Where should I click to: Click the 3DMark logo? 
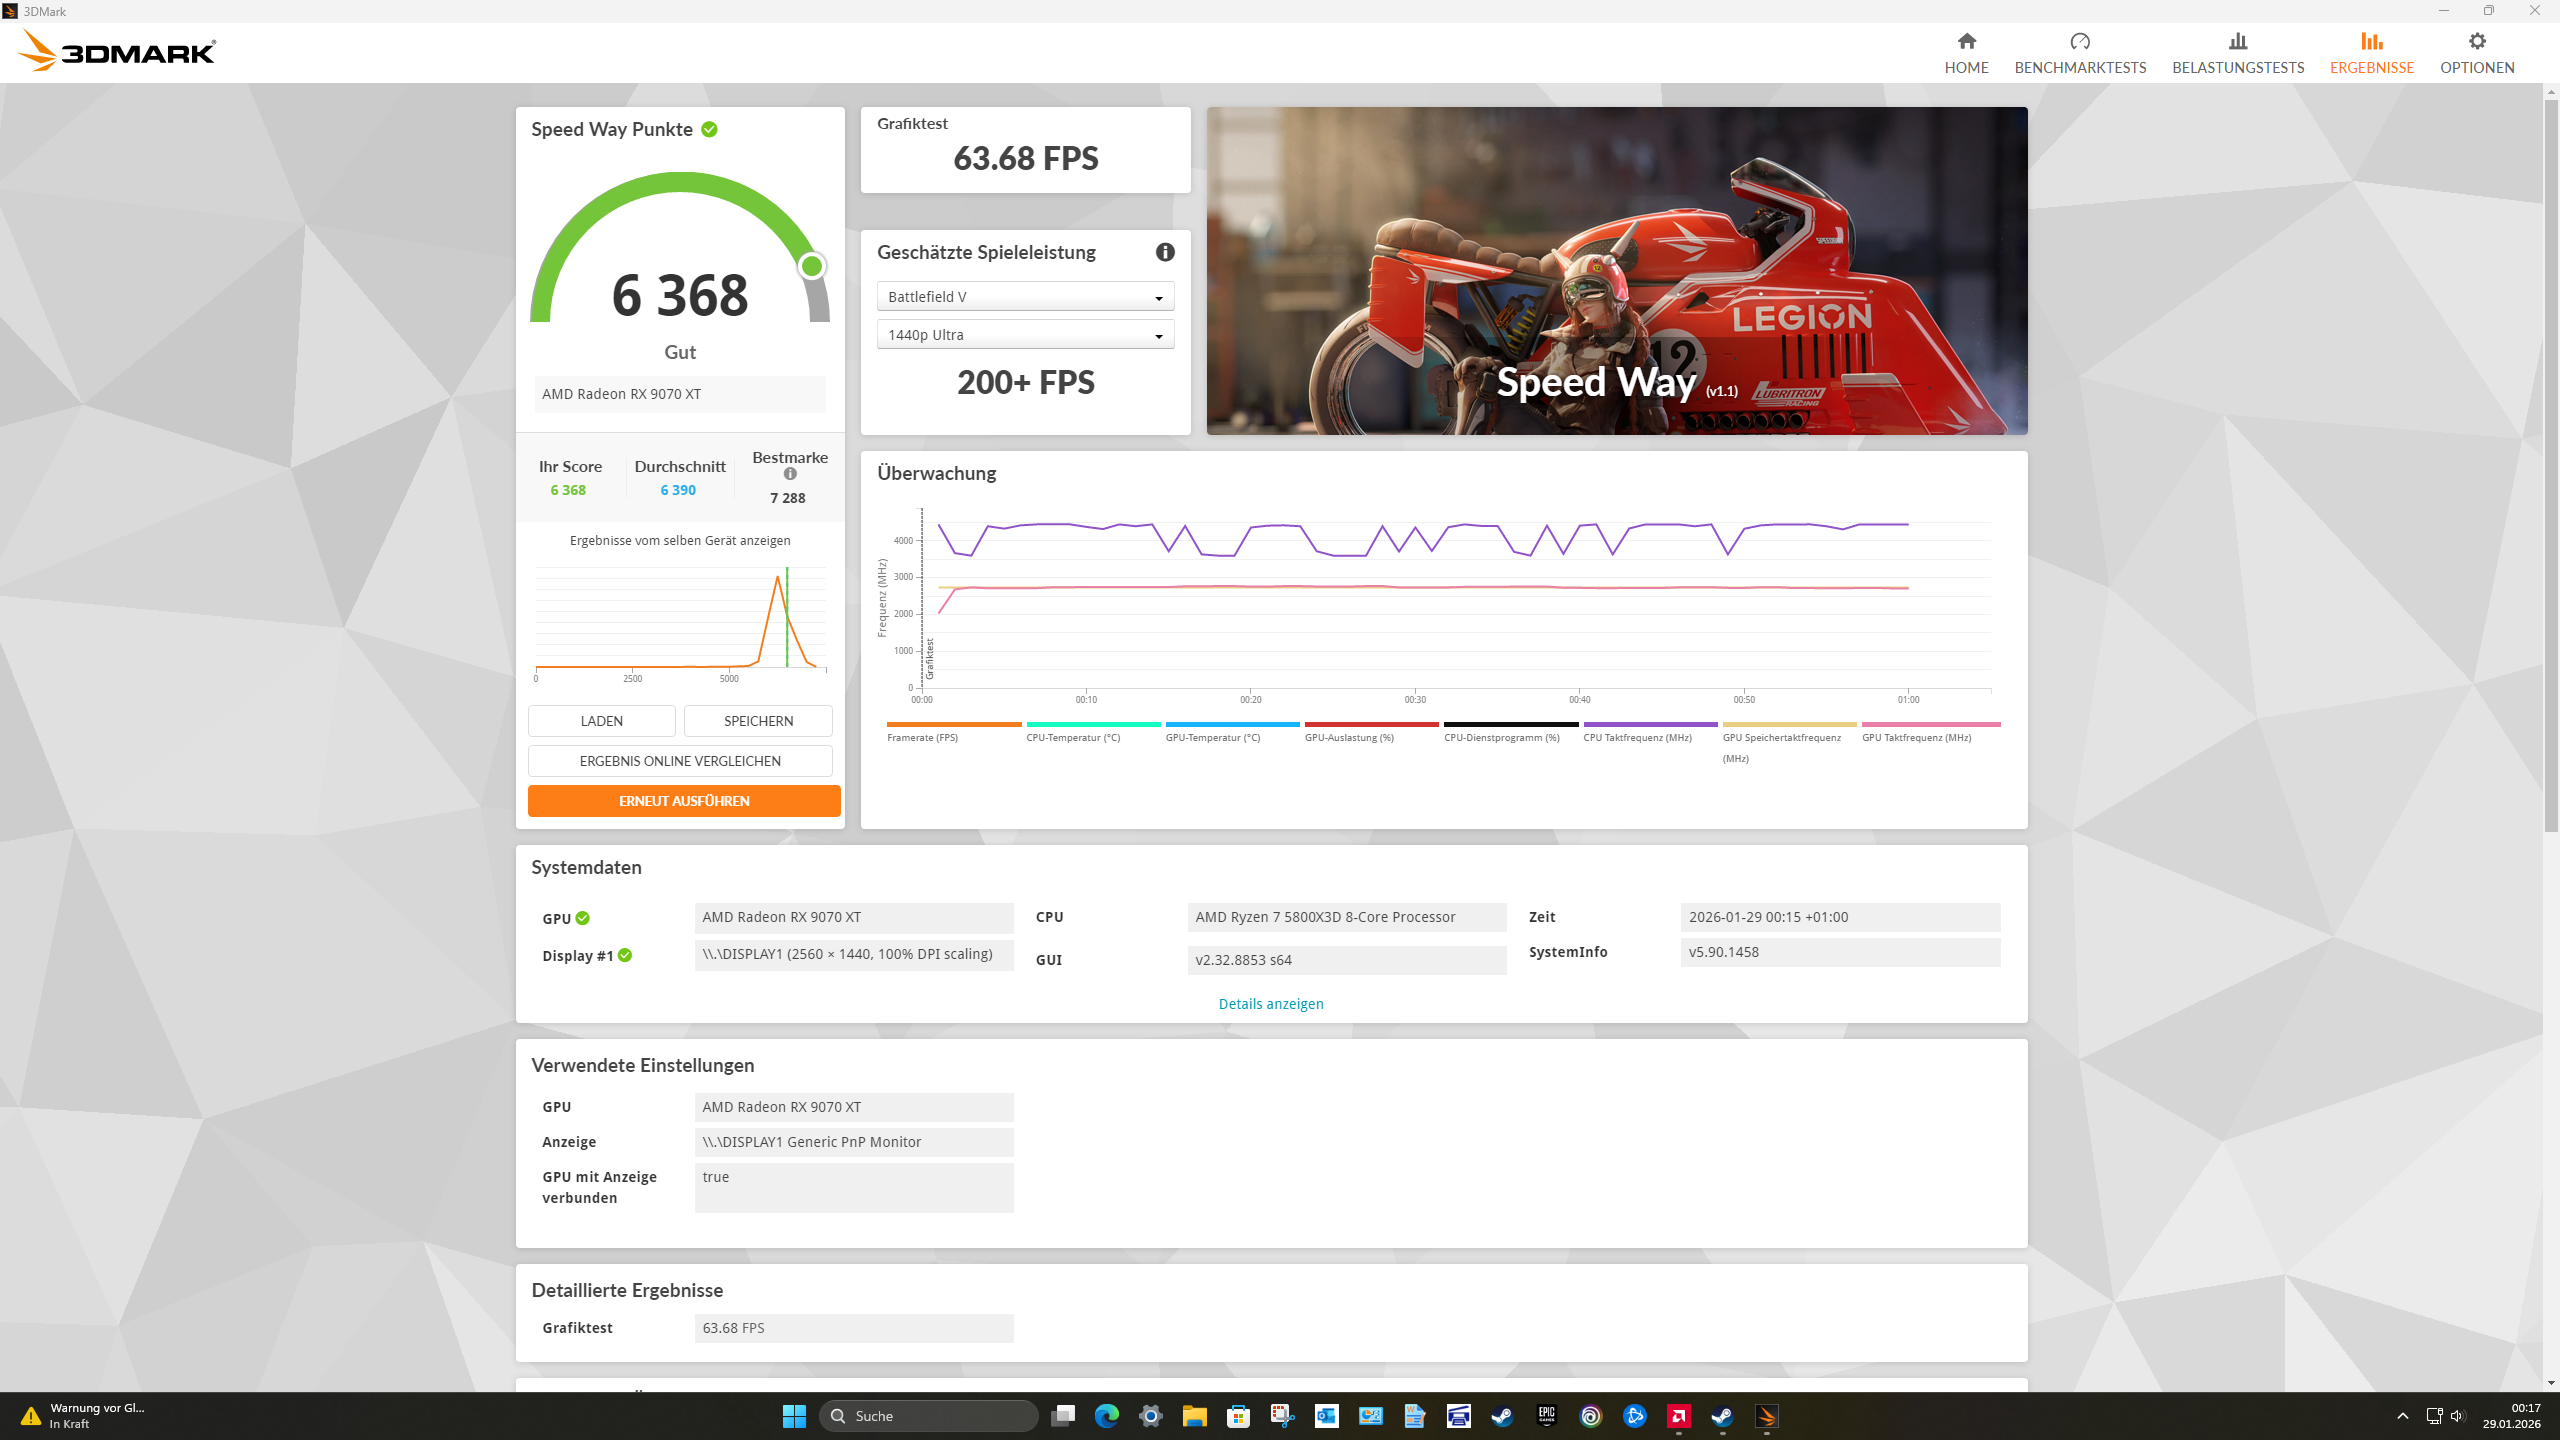point(116,50)
